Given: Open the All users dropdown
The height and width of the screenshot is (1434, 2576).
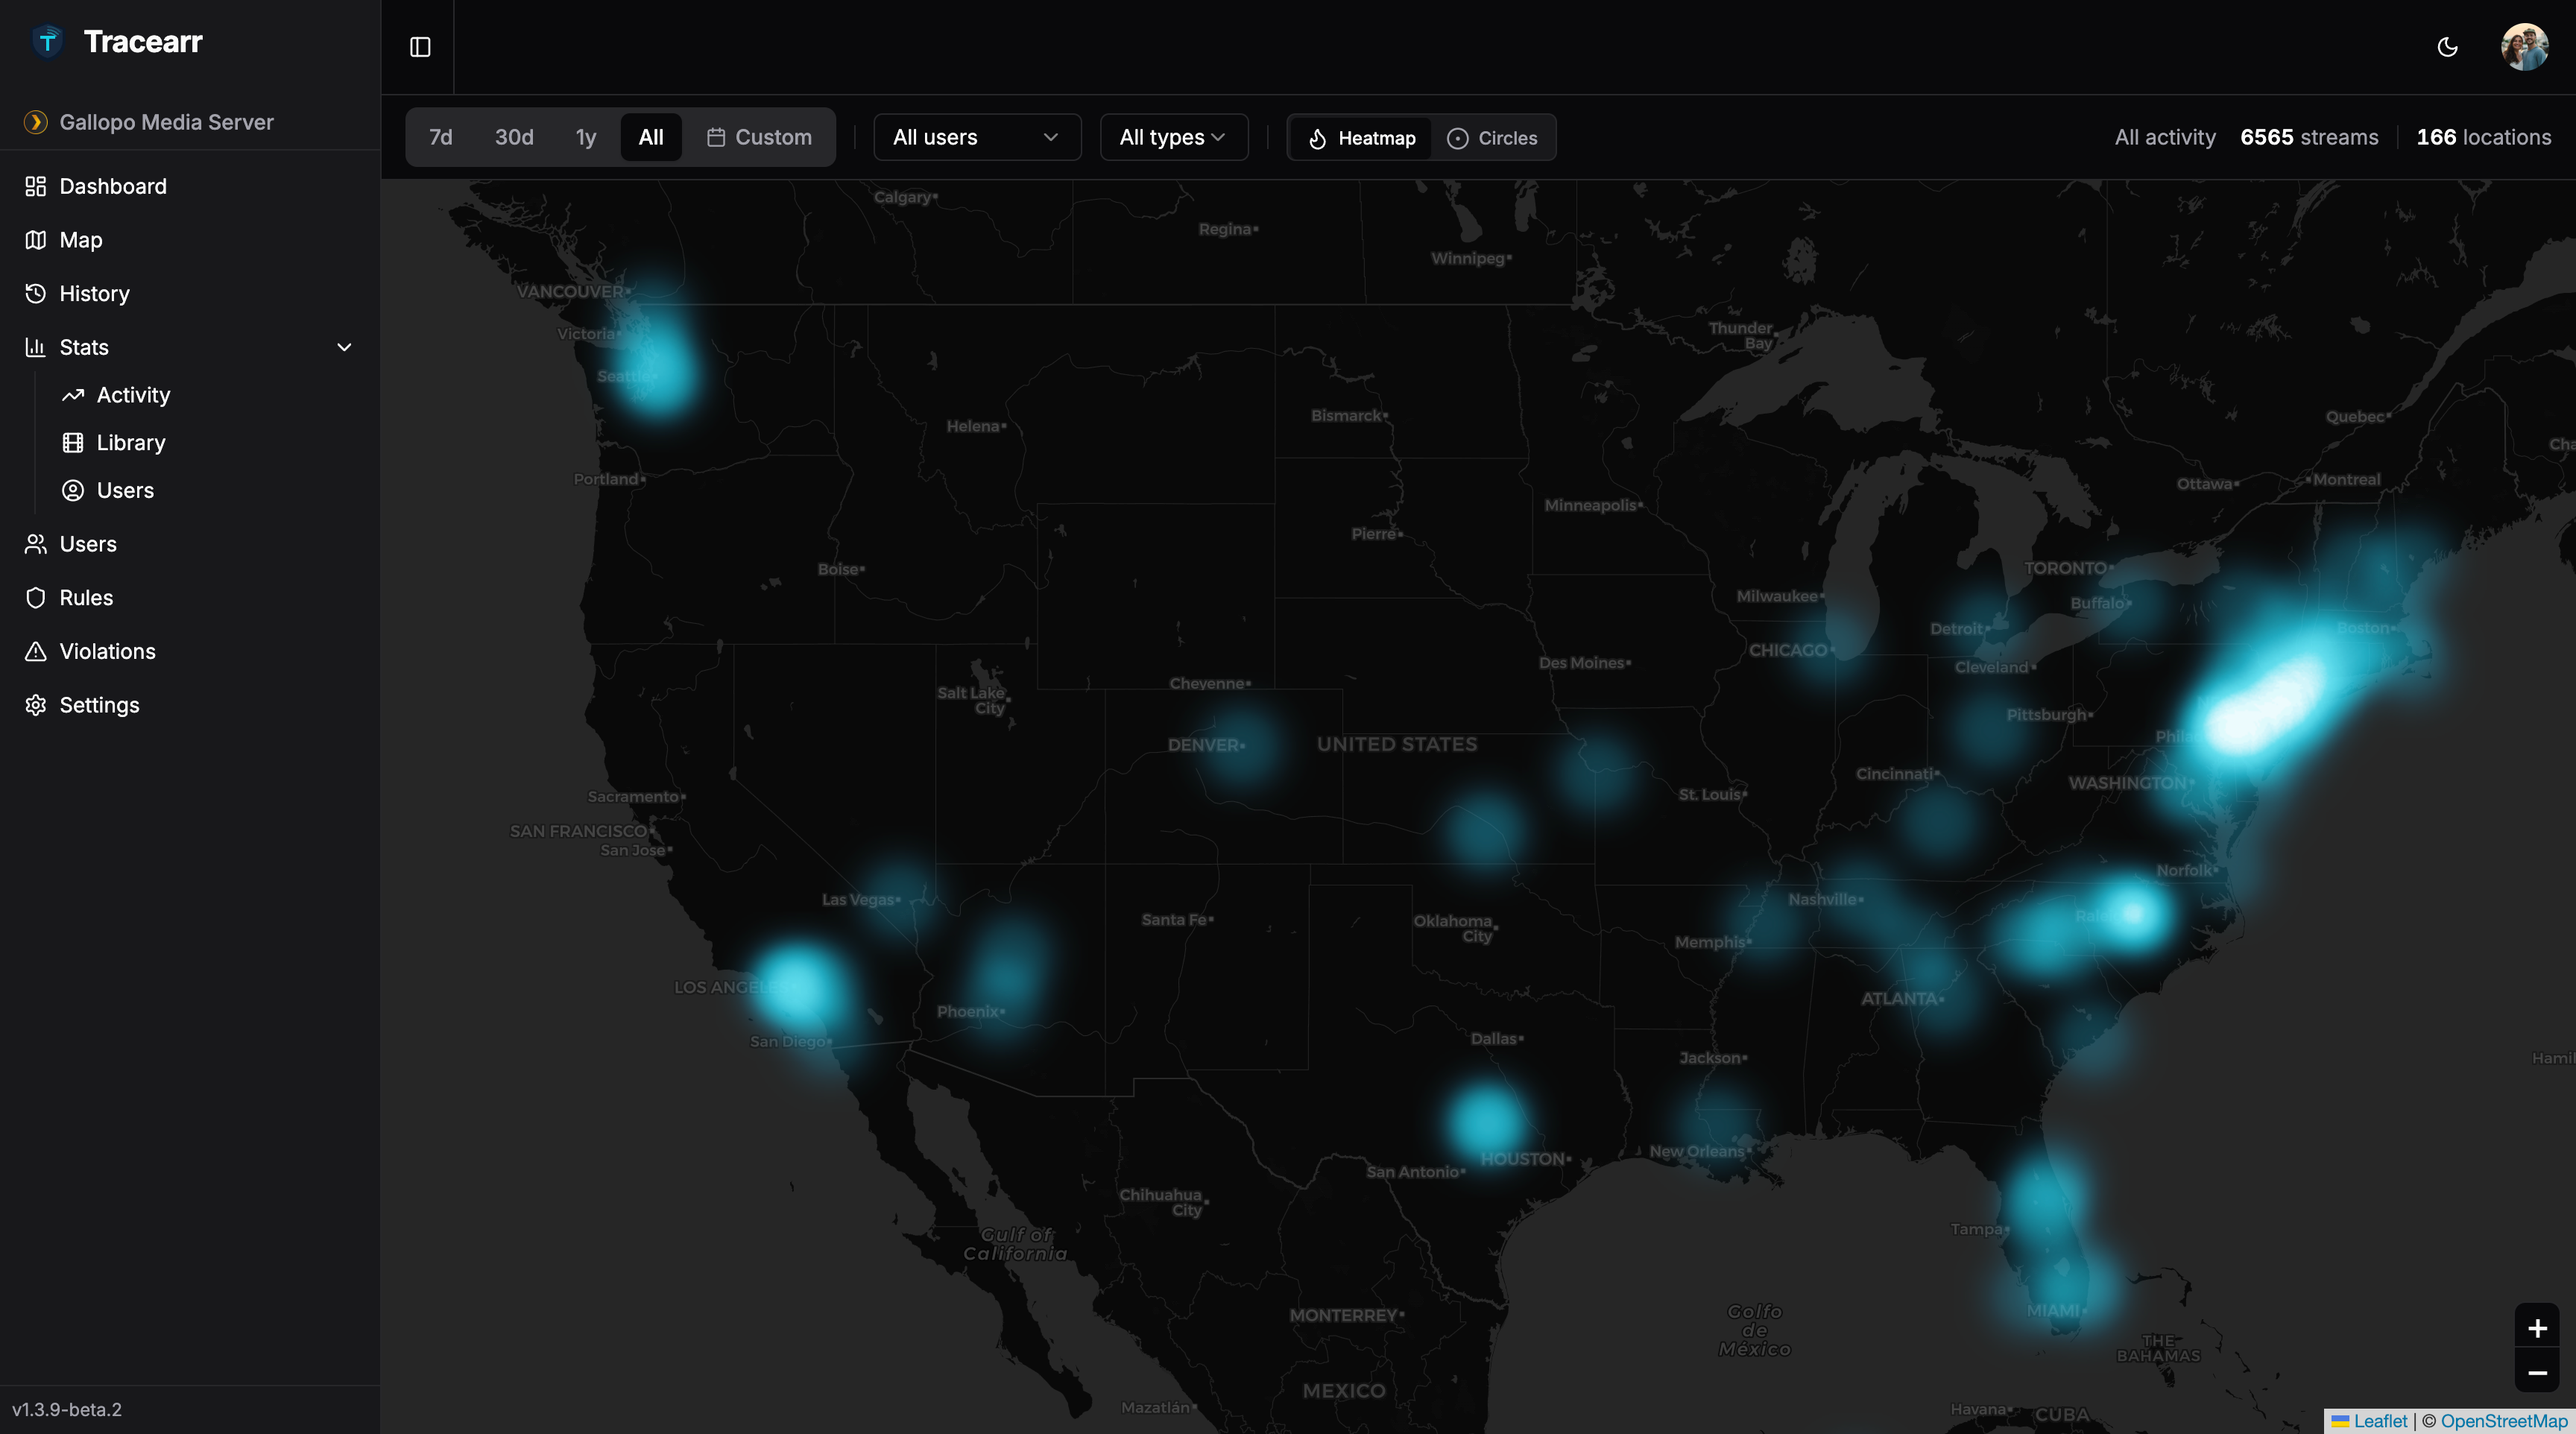Looking at the screenshot, I should (x=976, y=137).
